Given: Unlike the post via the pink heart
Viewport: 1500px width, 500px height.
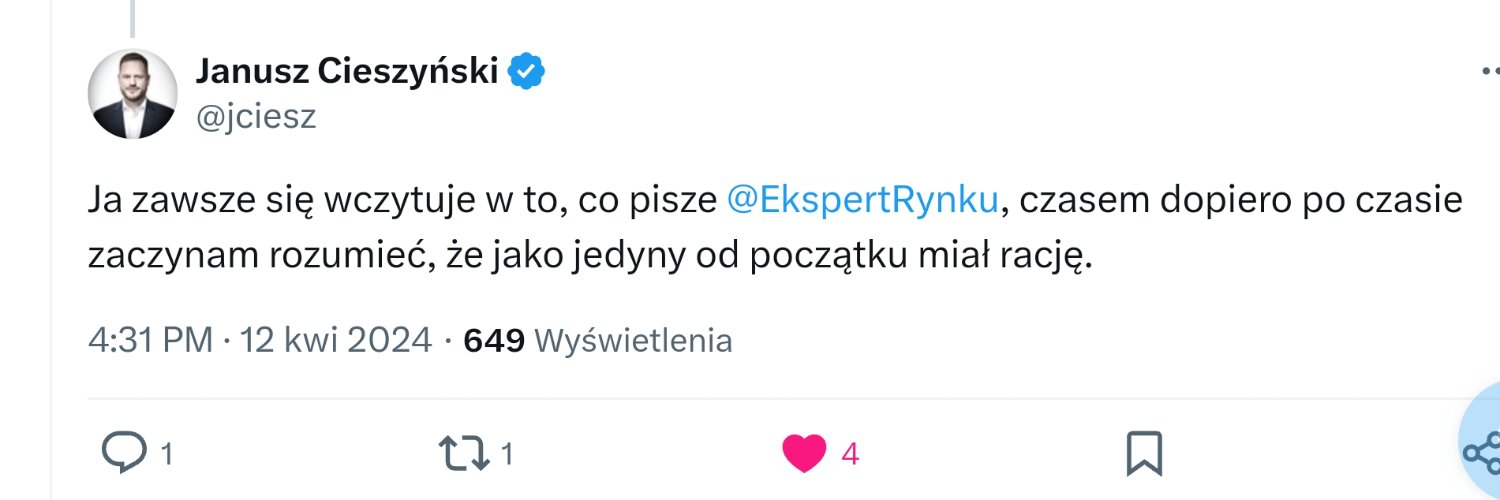Looking at the screenshot, I should point(804,454).
